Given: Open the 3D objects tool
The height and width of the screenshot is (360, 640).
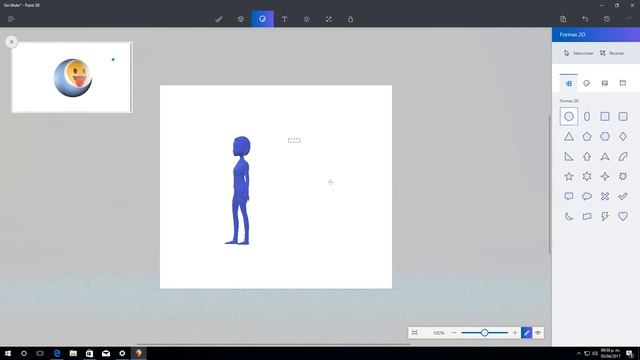Looking at the screenshot, I should [241, 19].
